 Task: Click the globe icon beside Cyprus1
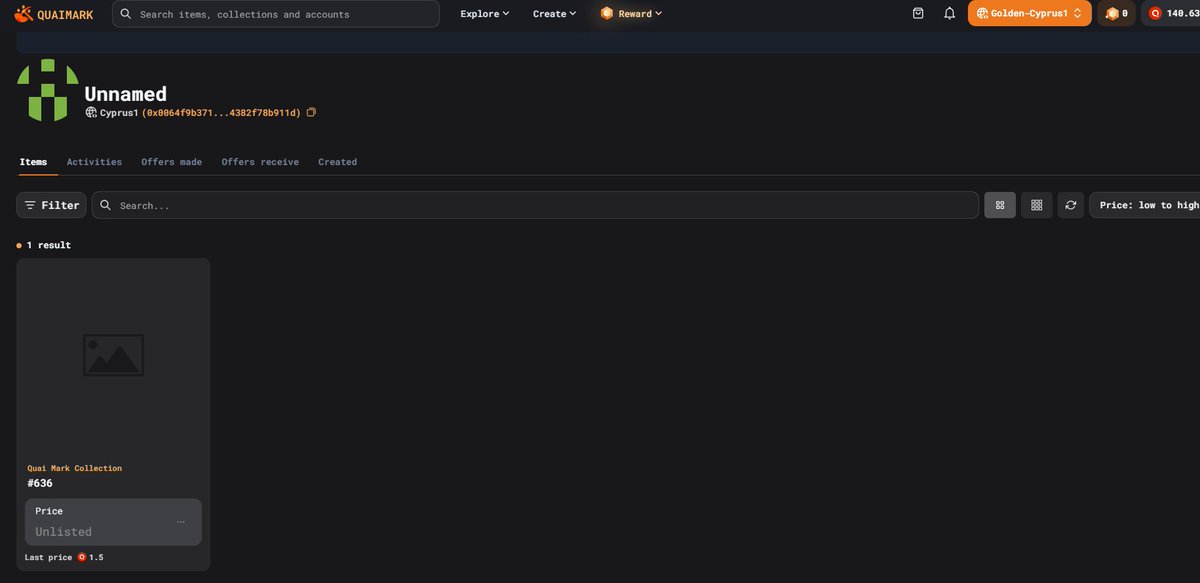click(91, 113)
